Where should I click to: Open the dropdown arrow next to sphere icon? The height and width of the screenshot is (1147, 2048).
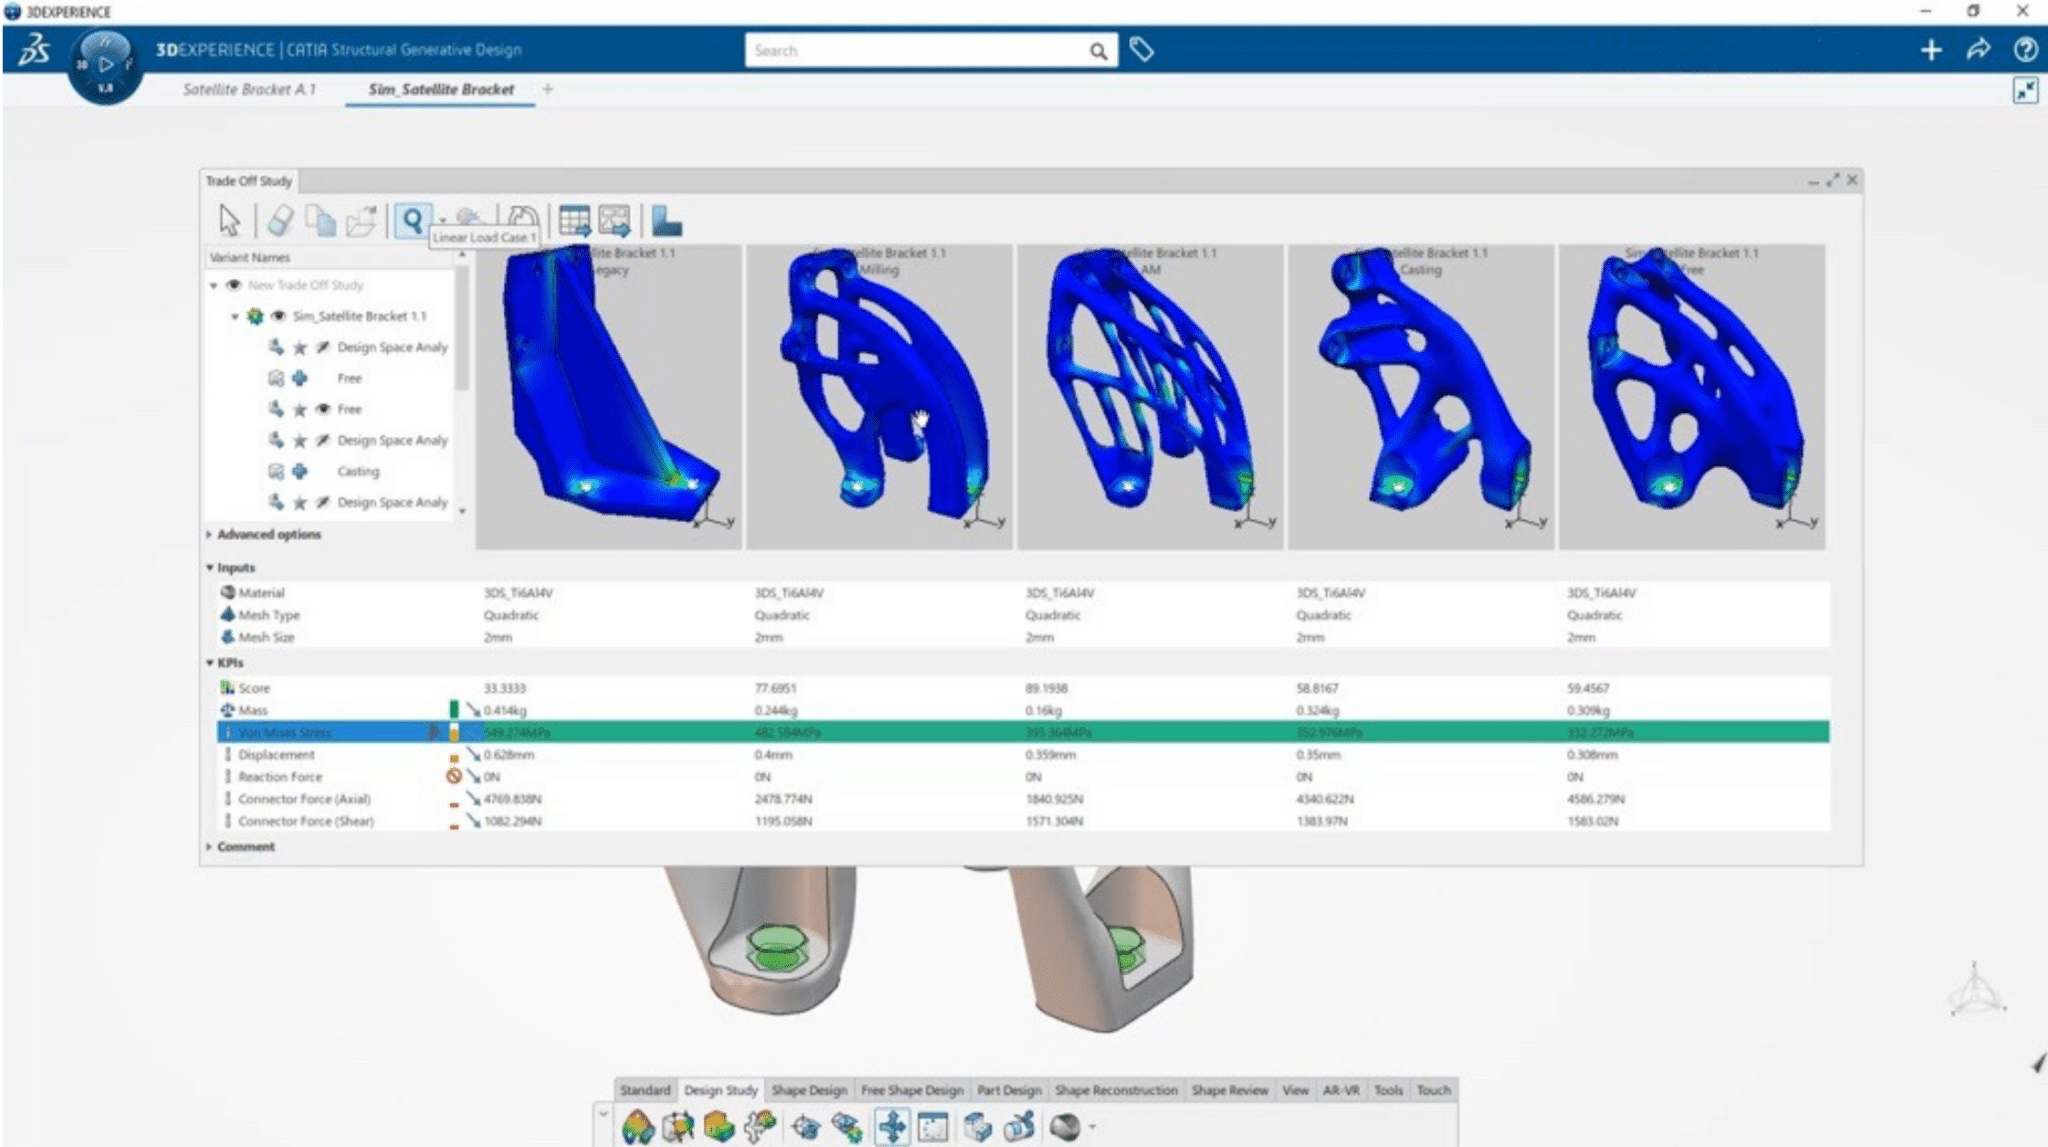click(x=1092, y=1127)
